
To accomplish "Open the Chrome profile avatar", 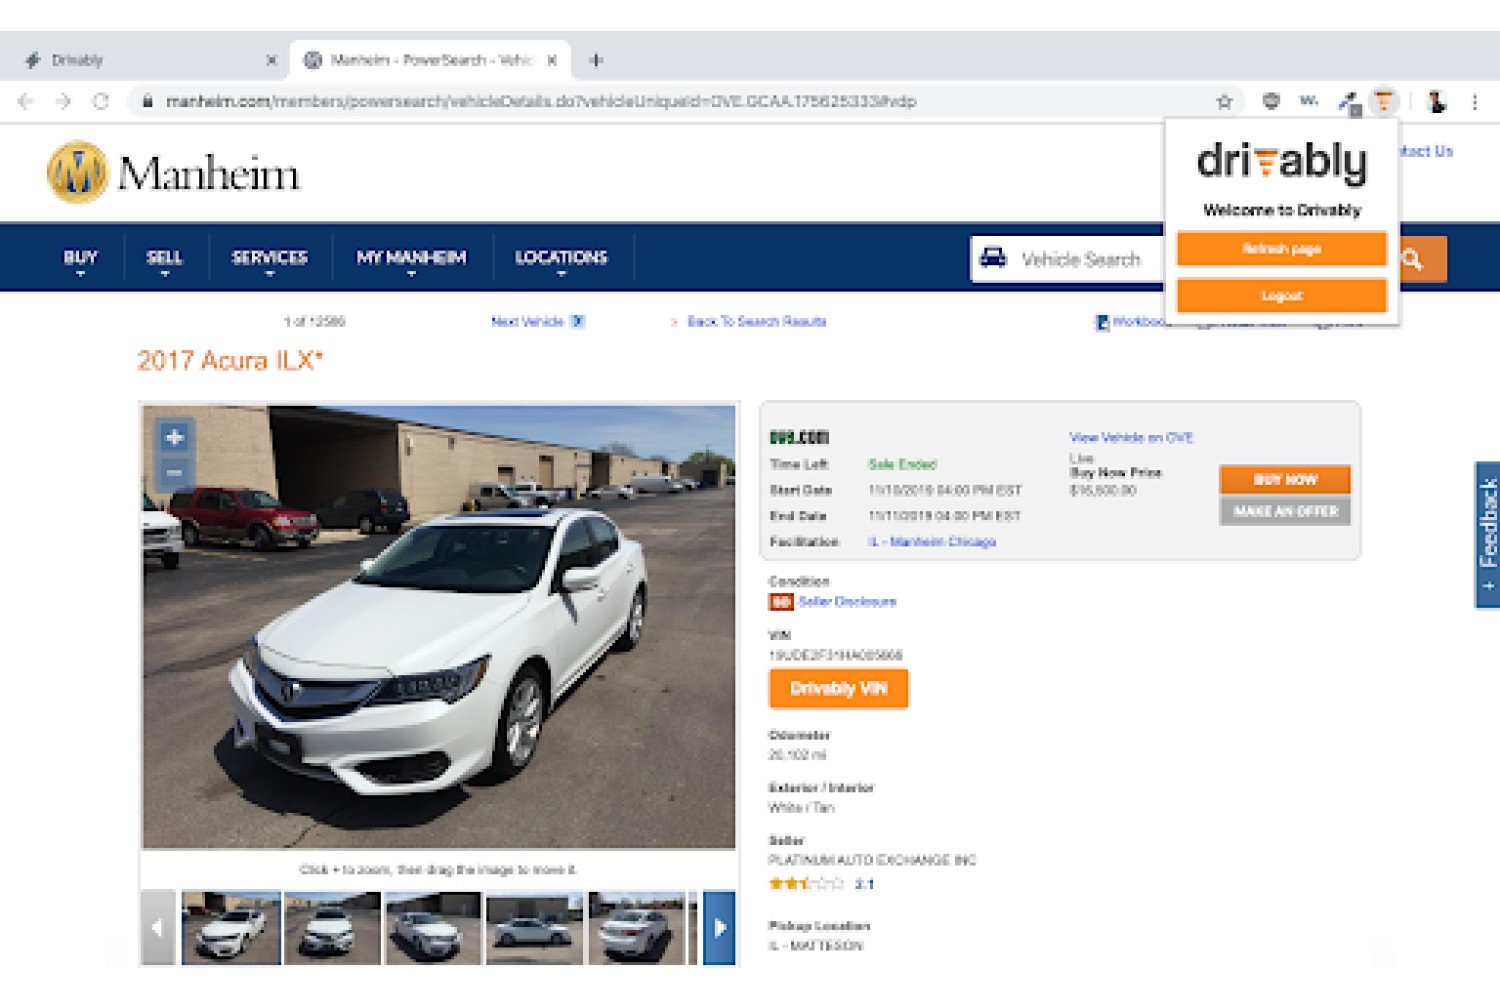I will click(x=1437, y=101).
